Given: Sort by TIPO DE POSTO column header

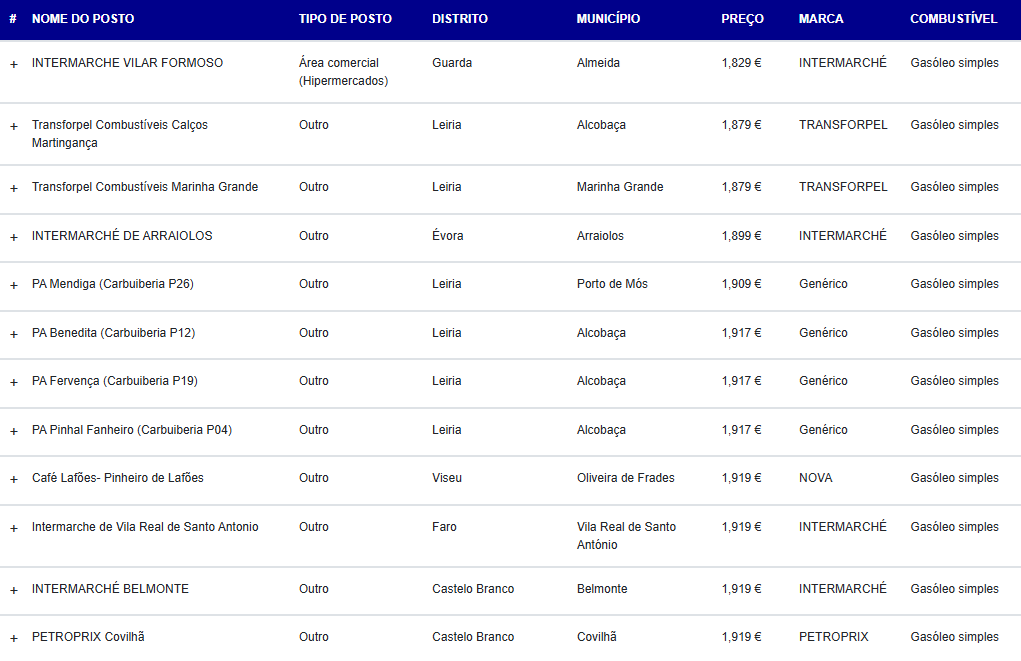Looking at the screenshot, I should (x=345, y=19).
